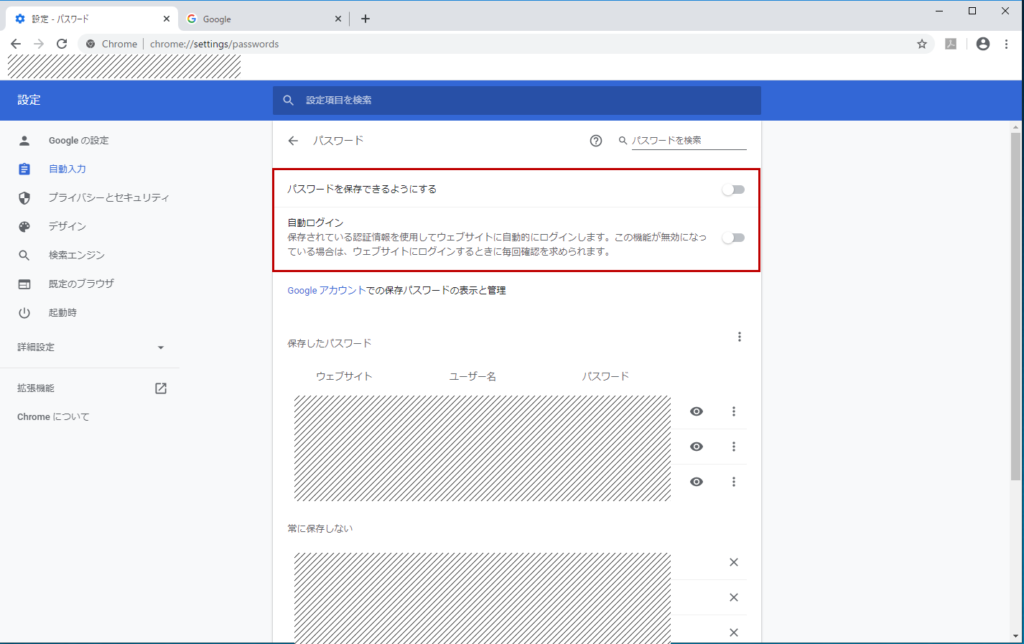Open the 拡張機能 external link icon
The width and height of the screenshot is (1024, 644).
pyautogui.click(x=161, y=388)
